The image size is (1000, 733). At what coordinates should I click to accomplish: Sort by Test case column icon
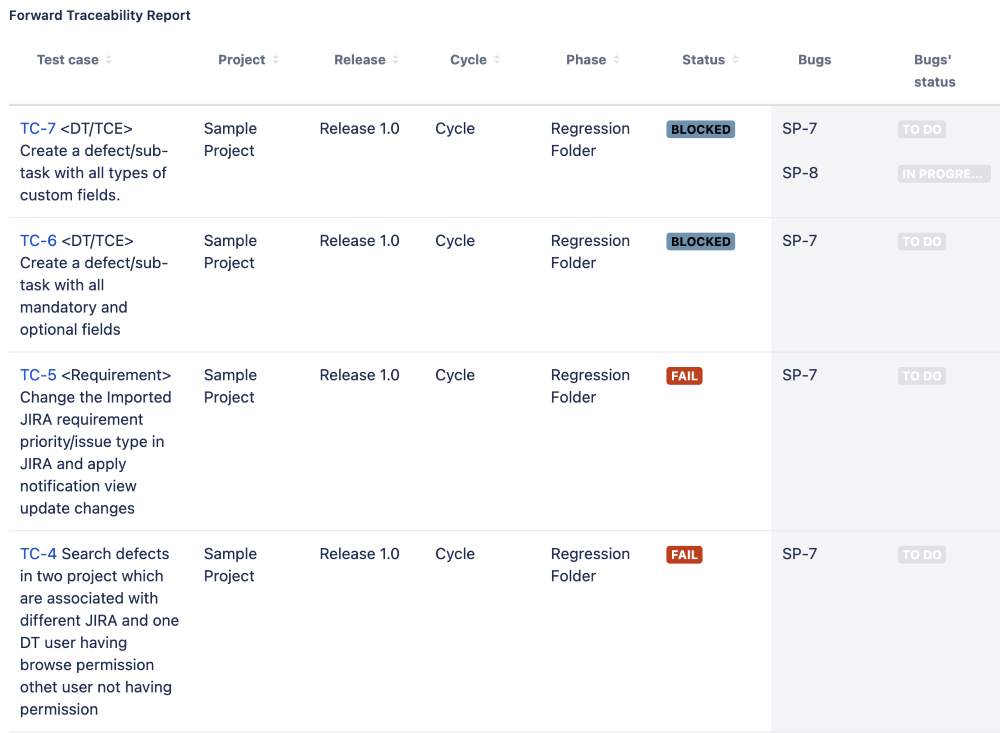pos(109,60)
